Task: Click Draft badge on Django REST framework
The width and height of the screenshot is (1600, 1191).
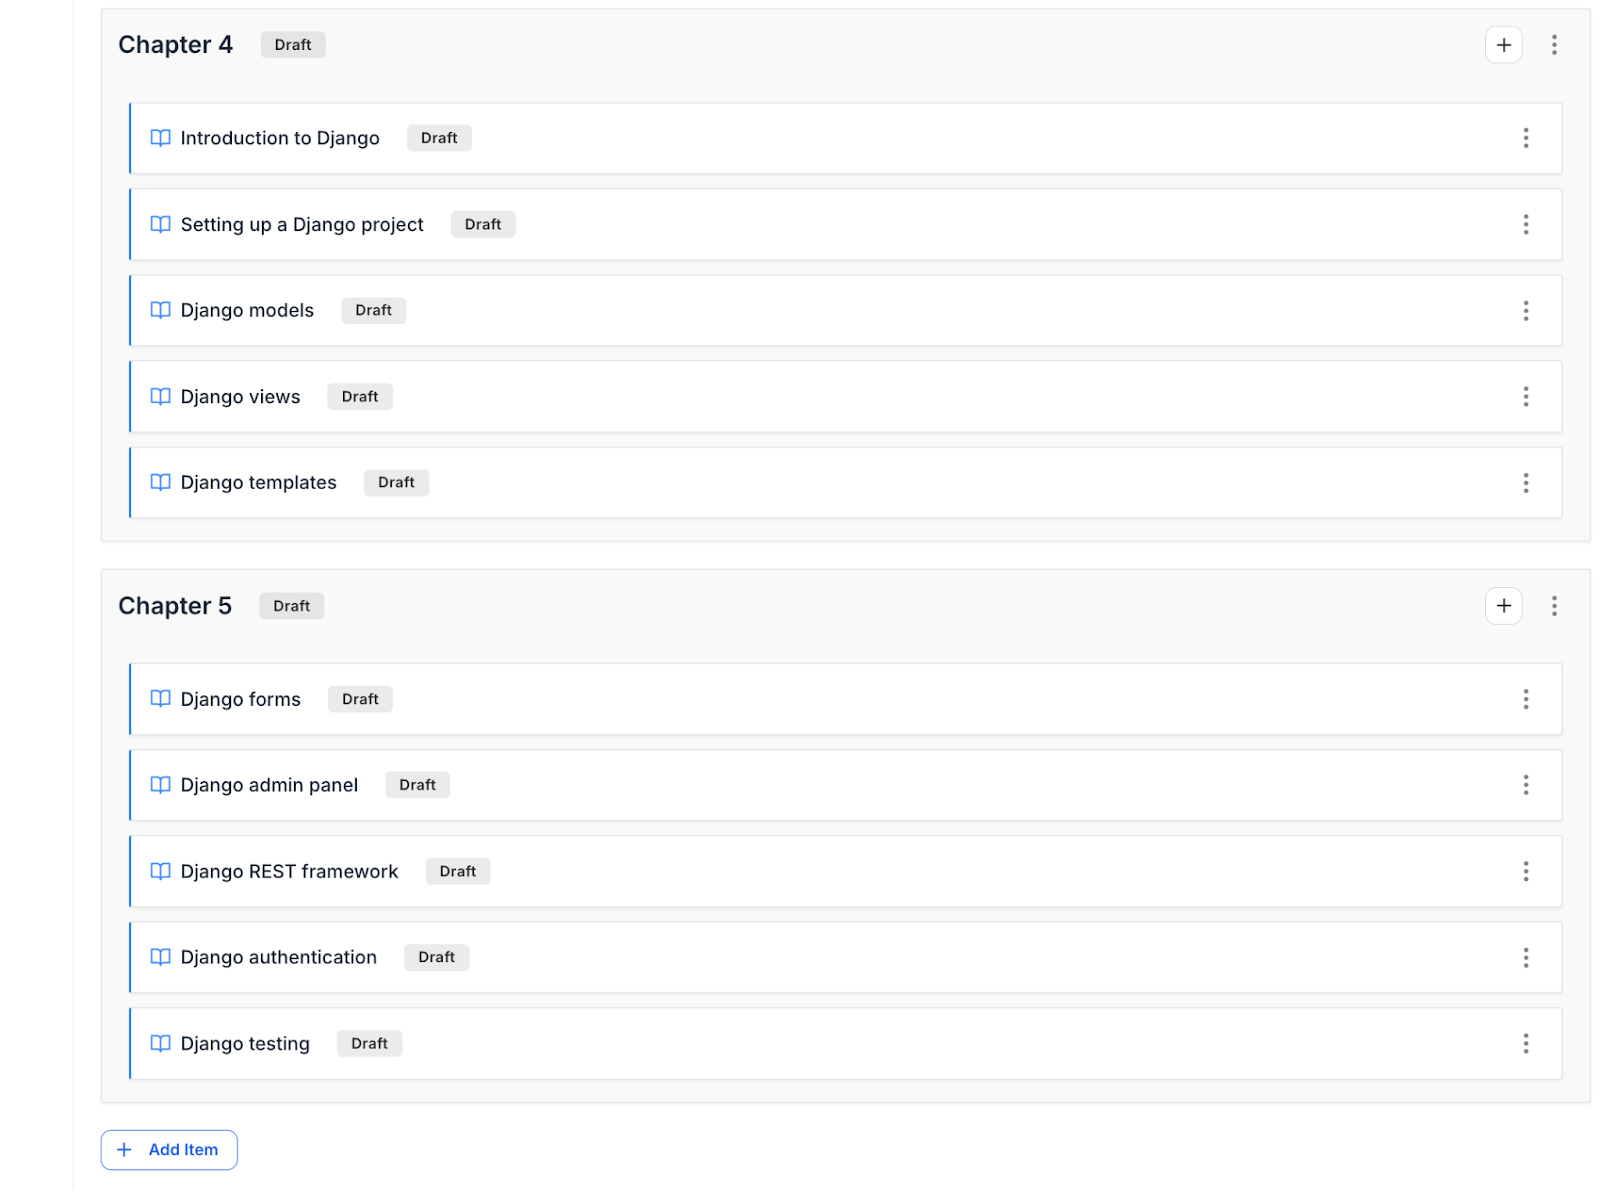Action: (458, 871)
